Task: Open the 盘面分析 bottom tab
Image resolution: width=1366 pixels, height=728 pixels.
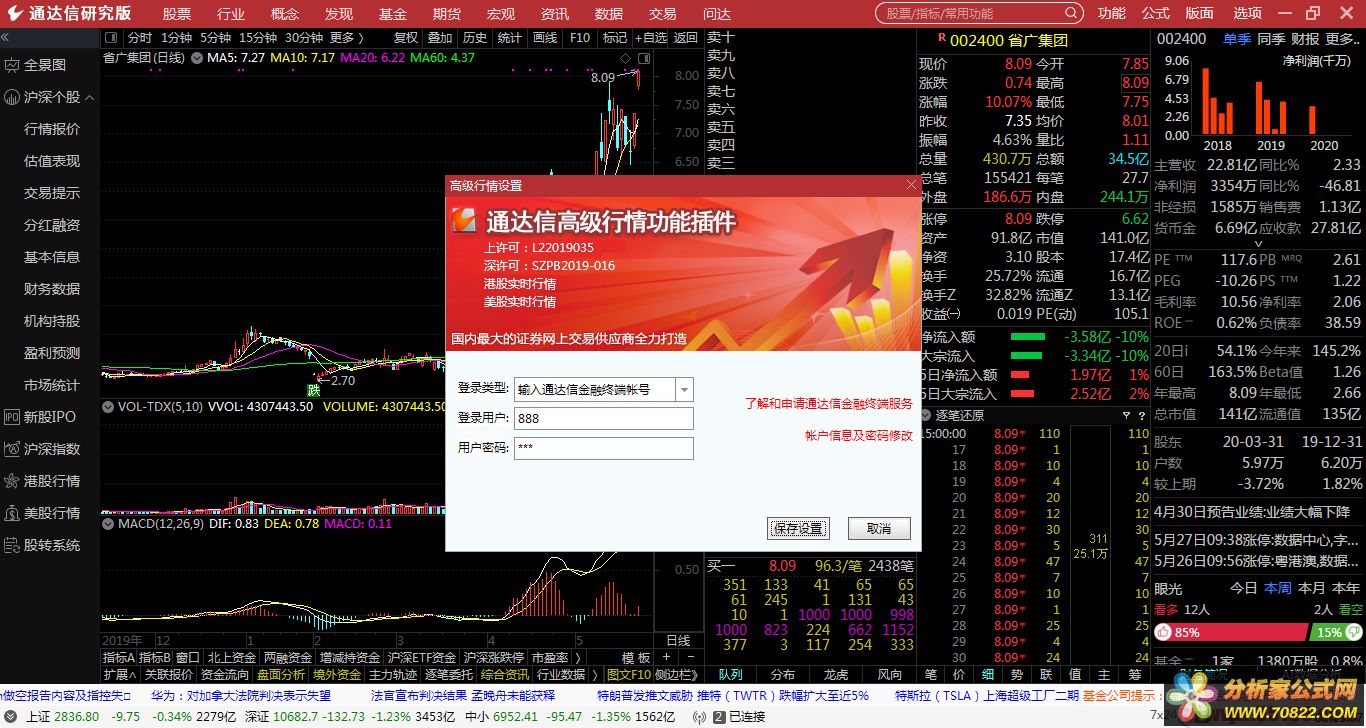Action: (281, 675)
